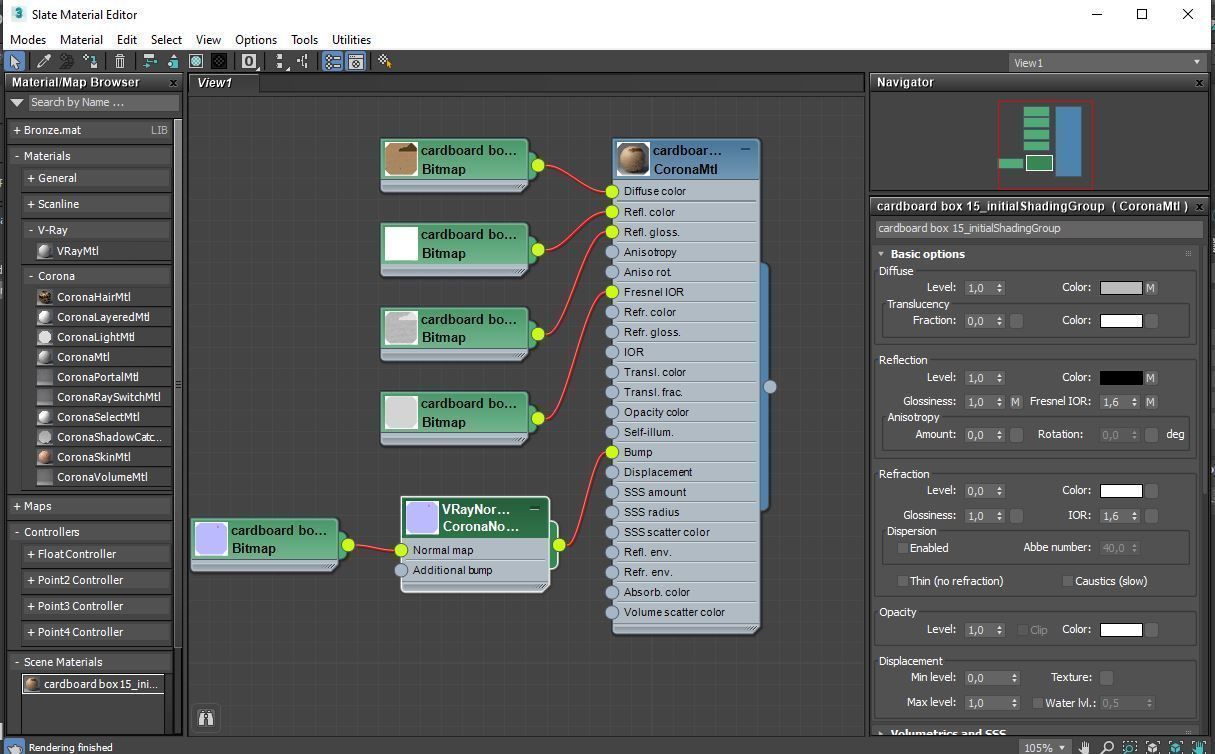Expand the Scanline group

(31, 204)
